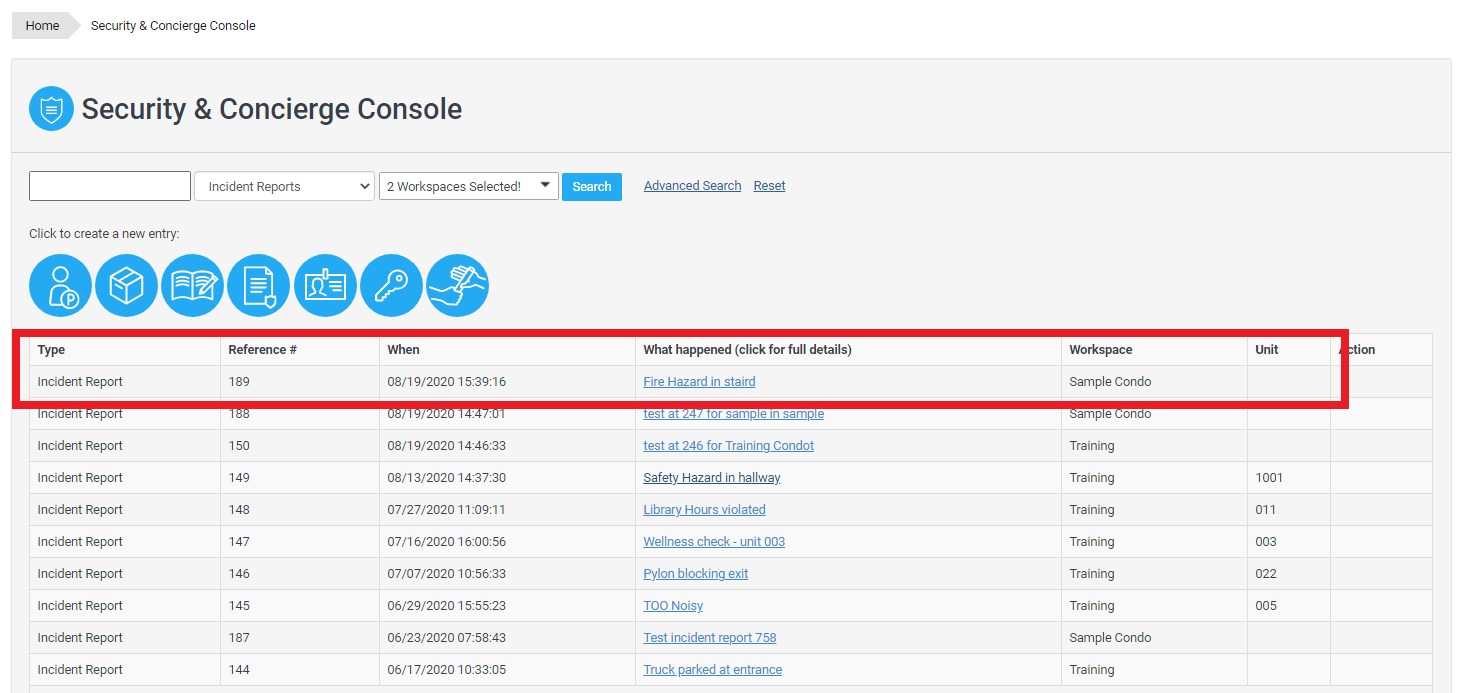Screen dimensions: 1466x693
Task: Focus the search text field
Action: (110, 186)
